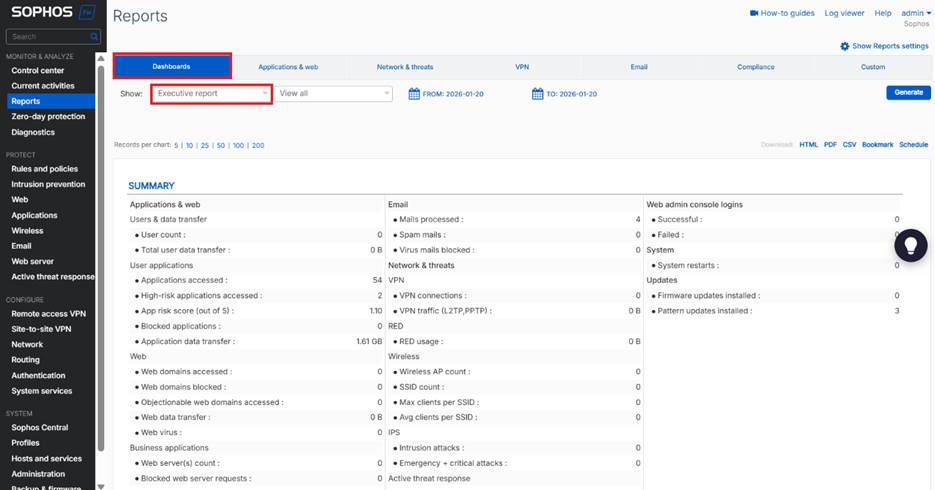The height and width of the screenshot is (490, 935).
Task: Switch to the Compliance tab
Action: [x=756, y=67]
